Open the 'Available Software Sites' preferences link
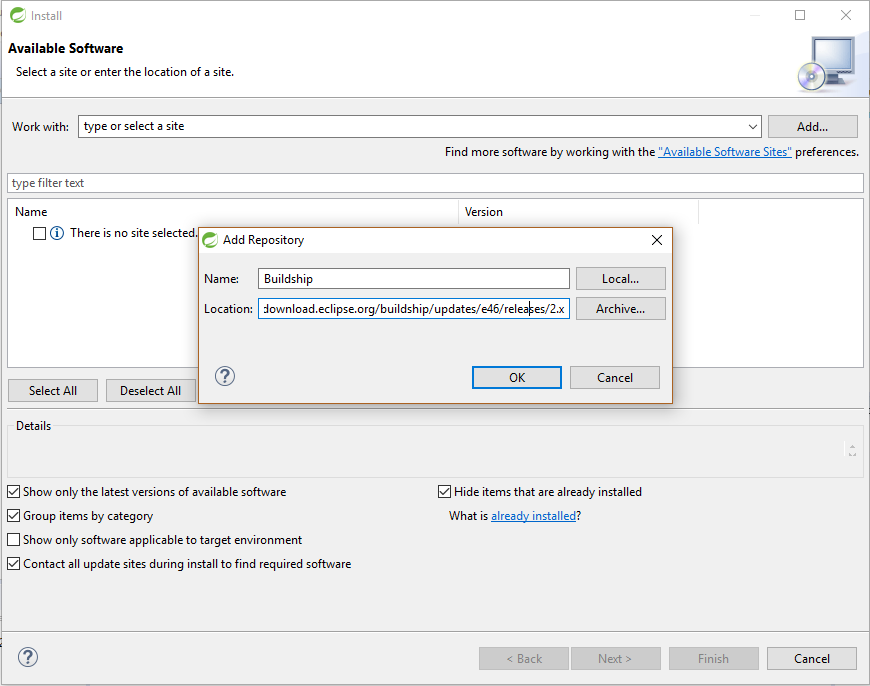Image resolution: width=870 pixels, height=686 pixels. (x=725, y=152)
